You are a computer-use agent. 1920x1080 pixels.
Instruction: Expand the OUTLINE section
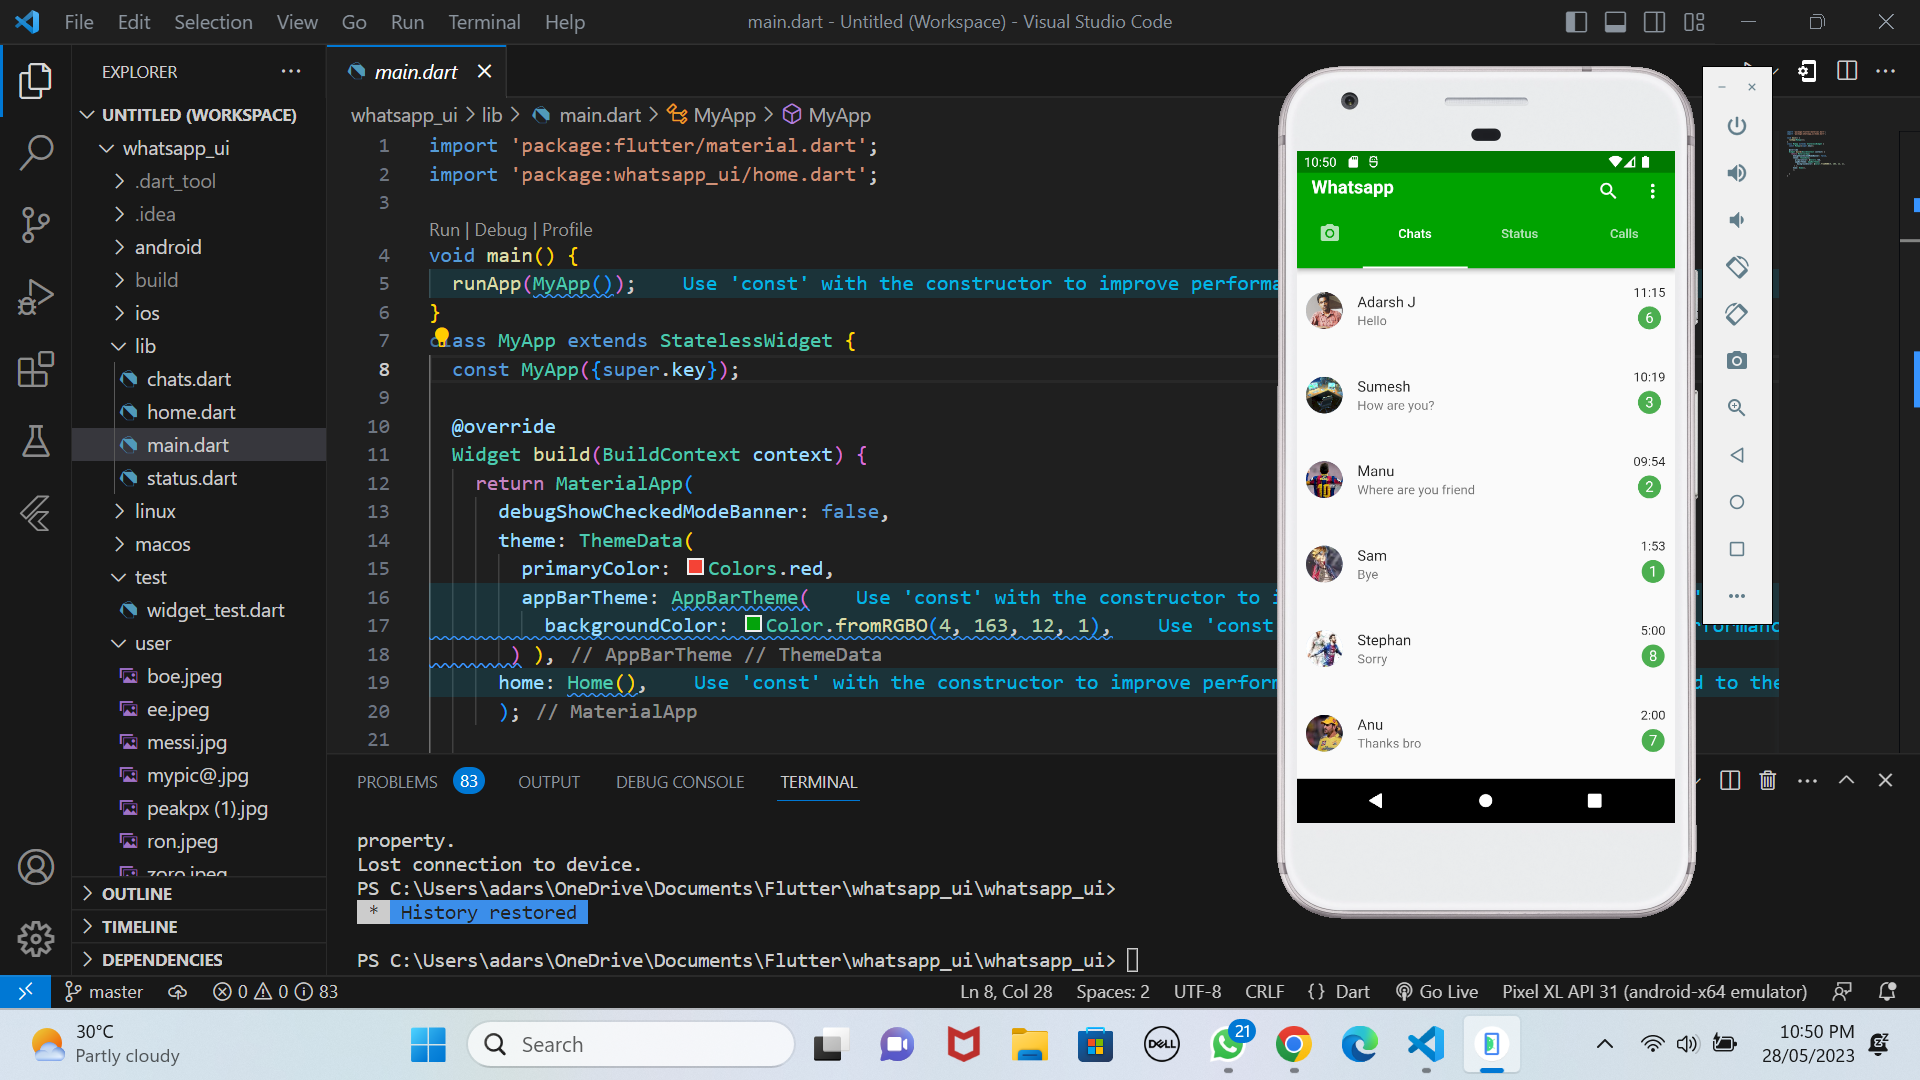200,894
